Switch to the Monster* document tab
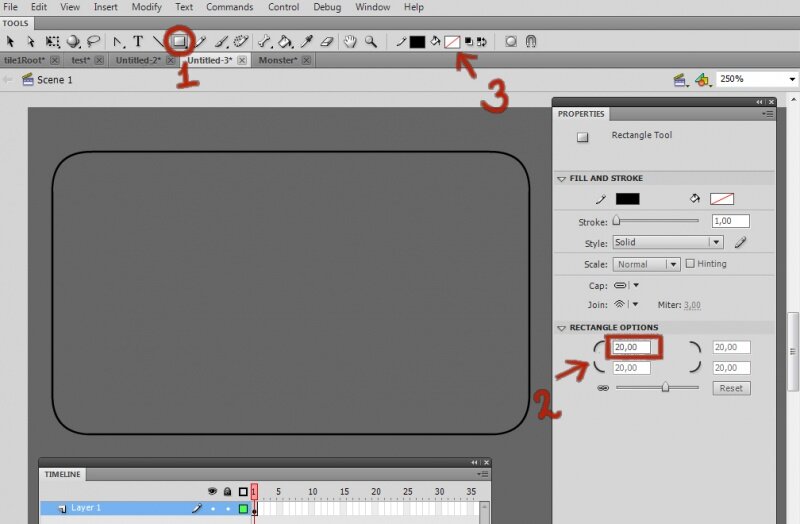The height and width of the screenshot is (524, 800). (x=278, y=60)
